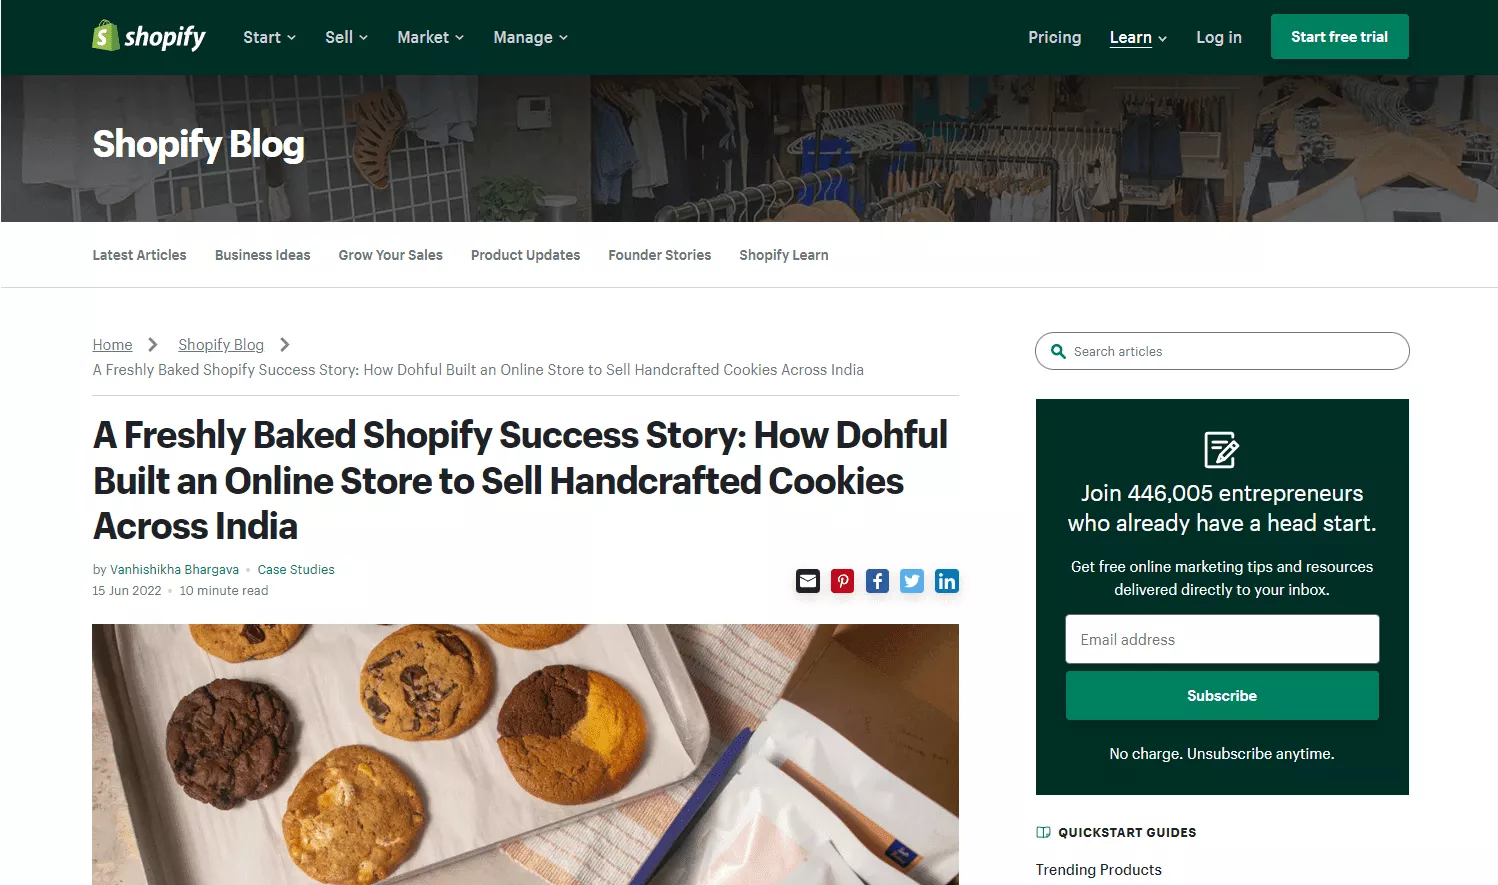Expand the Market dropdown menu
Image resolution: width=1498 pixels, height=885 pixels.
click(x=430, y=37)
